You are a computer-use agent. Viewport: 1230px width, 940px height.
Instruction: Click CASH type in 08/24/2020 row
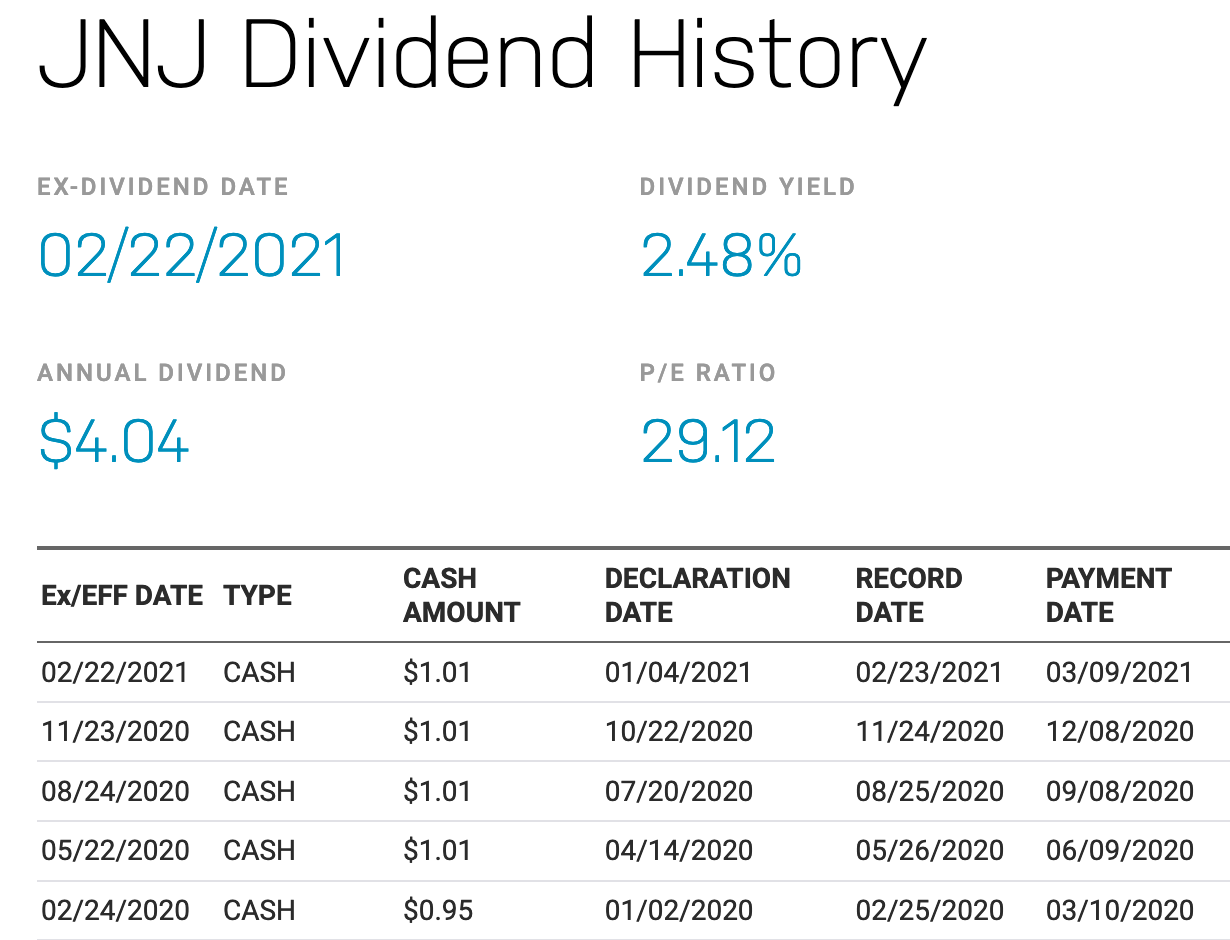260,792
